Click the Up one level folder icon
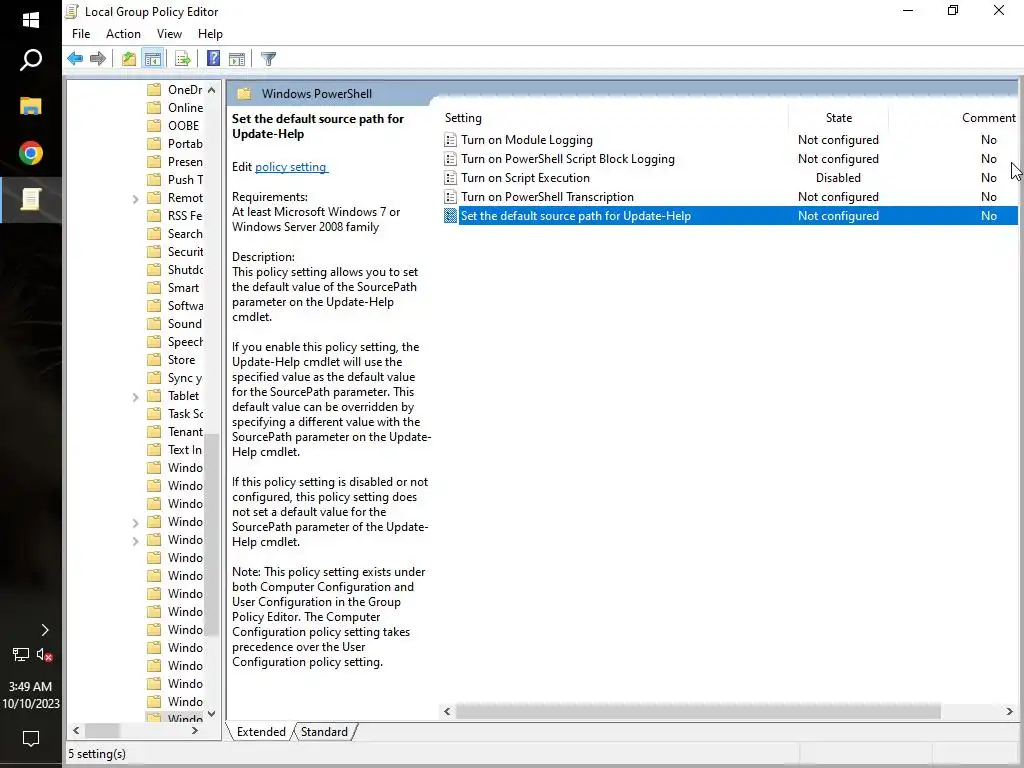 point(129,59)
